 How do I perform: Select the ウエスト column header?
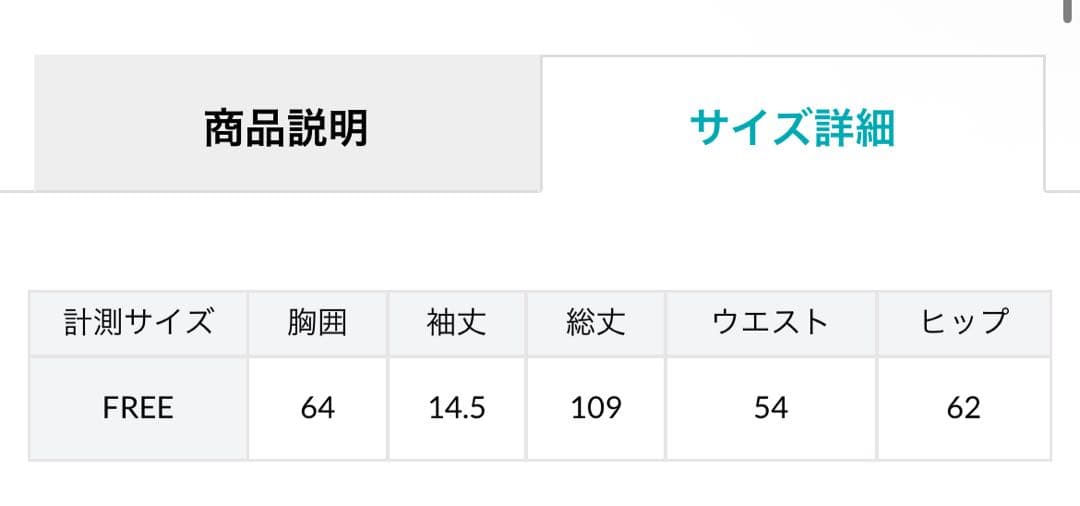pyautogui.click(x=770, y=323)
